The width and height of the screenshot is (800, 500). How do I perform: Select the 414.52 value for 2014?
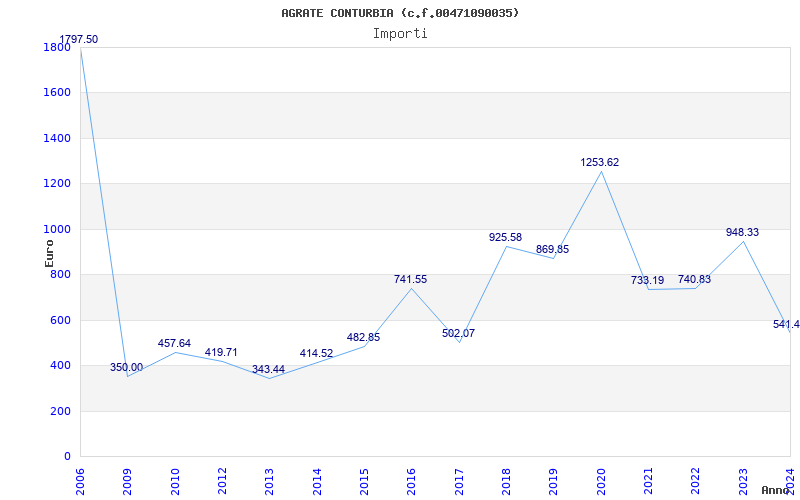[316, 354]
